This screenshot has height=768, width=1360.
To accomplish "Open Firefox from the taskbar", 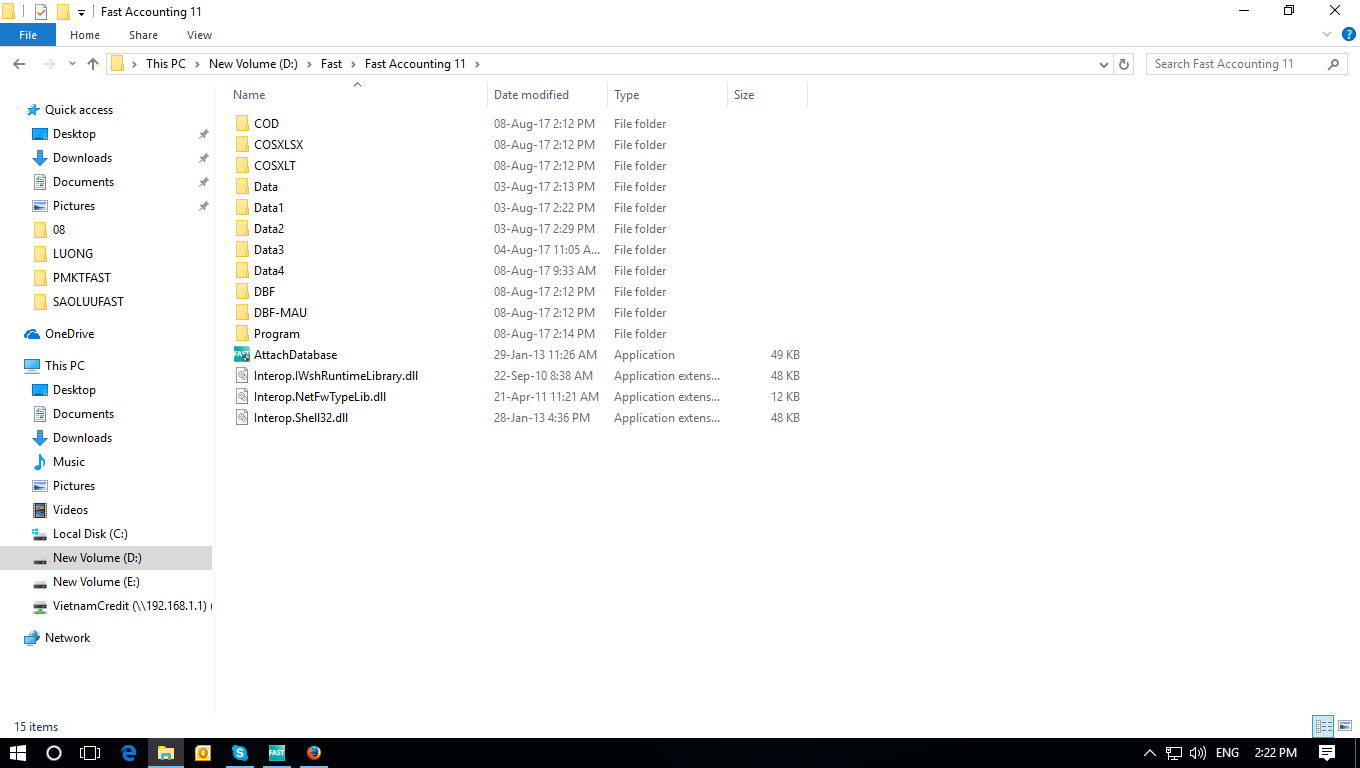I will click(314, 753).
